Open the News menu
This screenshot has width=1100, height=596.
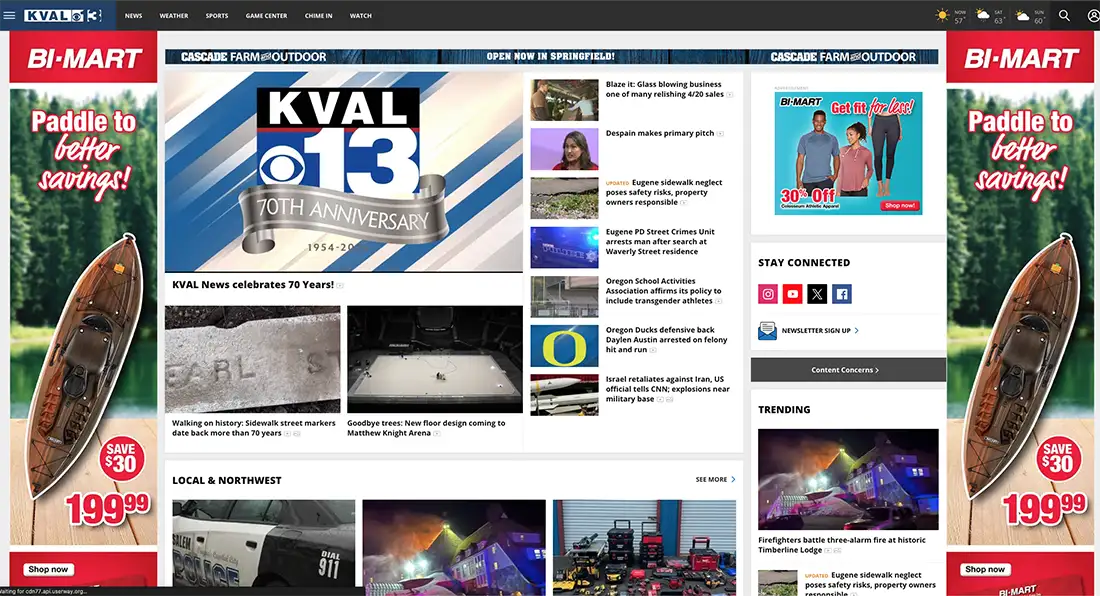point(133,15)
